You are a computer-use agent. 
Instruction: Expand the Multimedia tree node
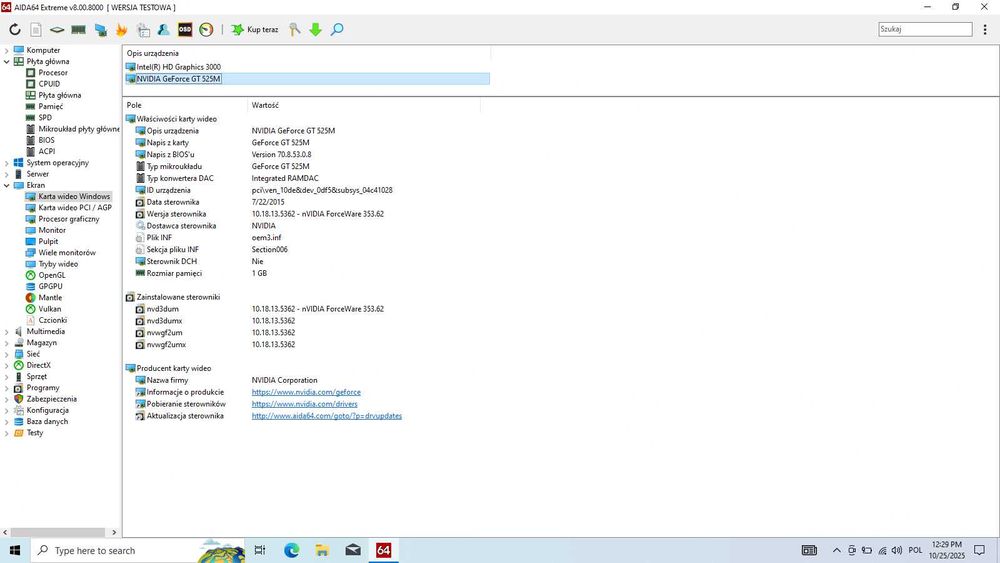[x=6, y=332]
